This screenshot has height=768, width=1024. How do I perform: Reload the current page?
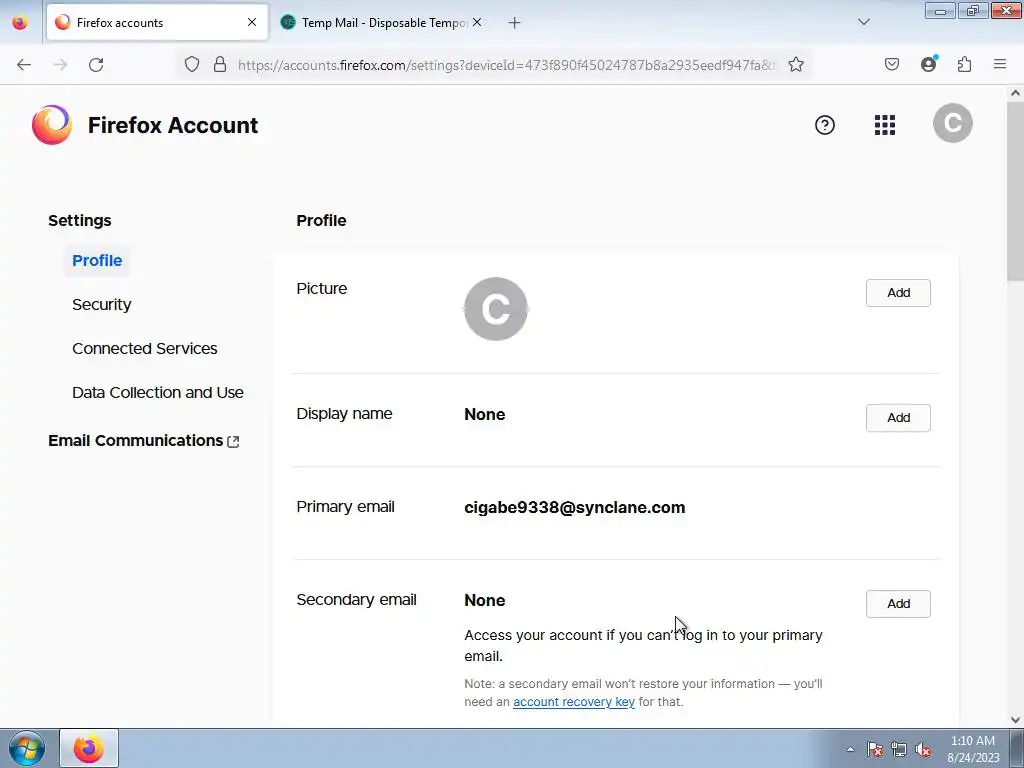[96, 65]
